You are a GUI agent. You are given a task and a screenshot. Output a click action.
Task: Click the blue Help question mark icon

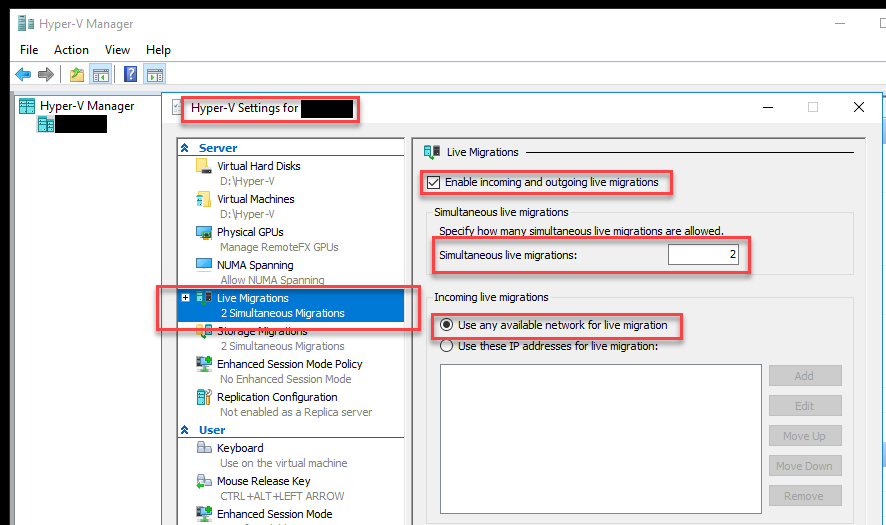130,74
